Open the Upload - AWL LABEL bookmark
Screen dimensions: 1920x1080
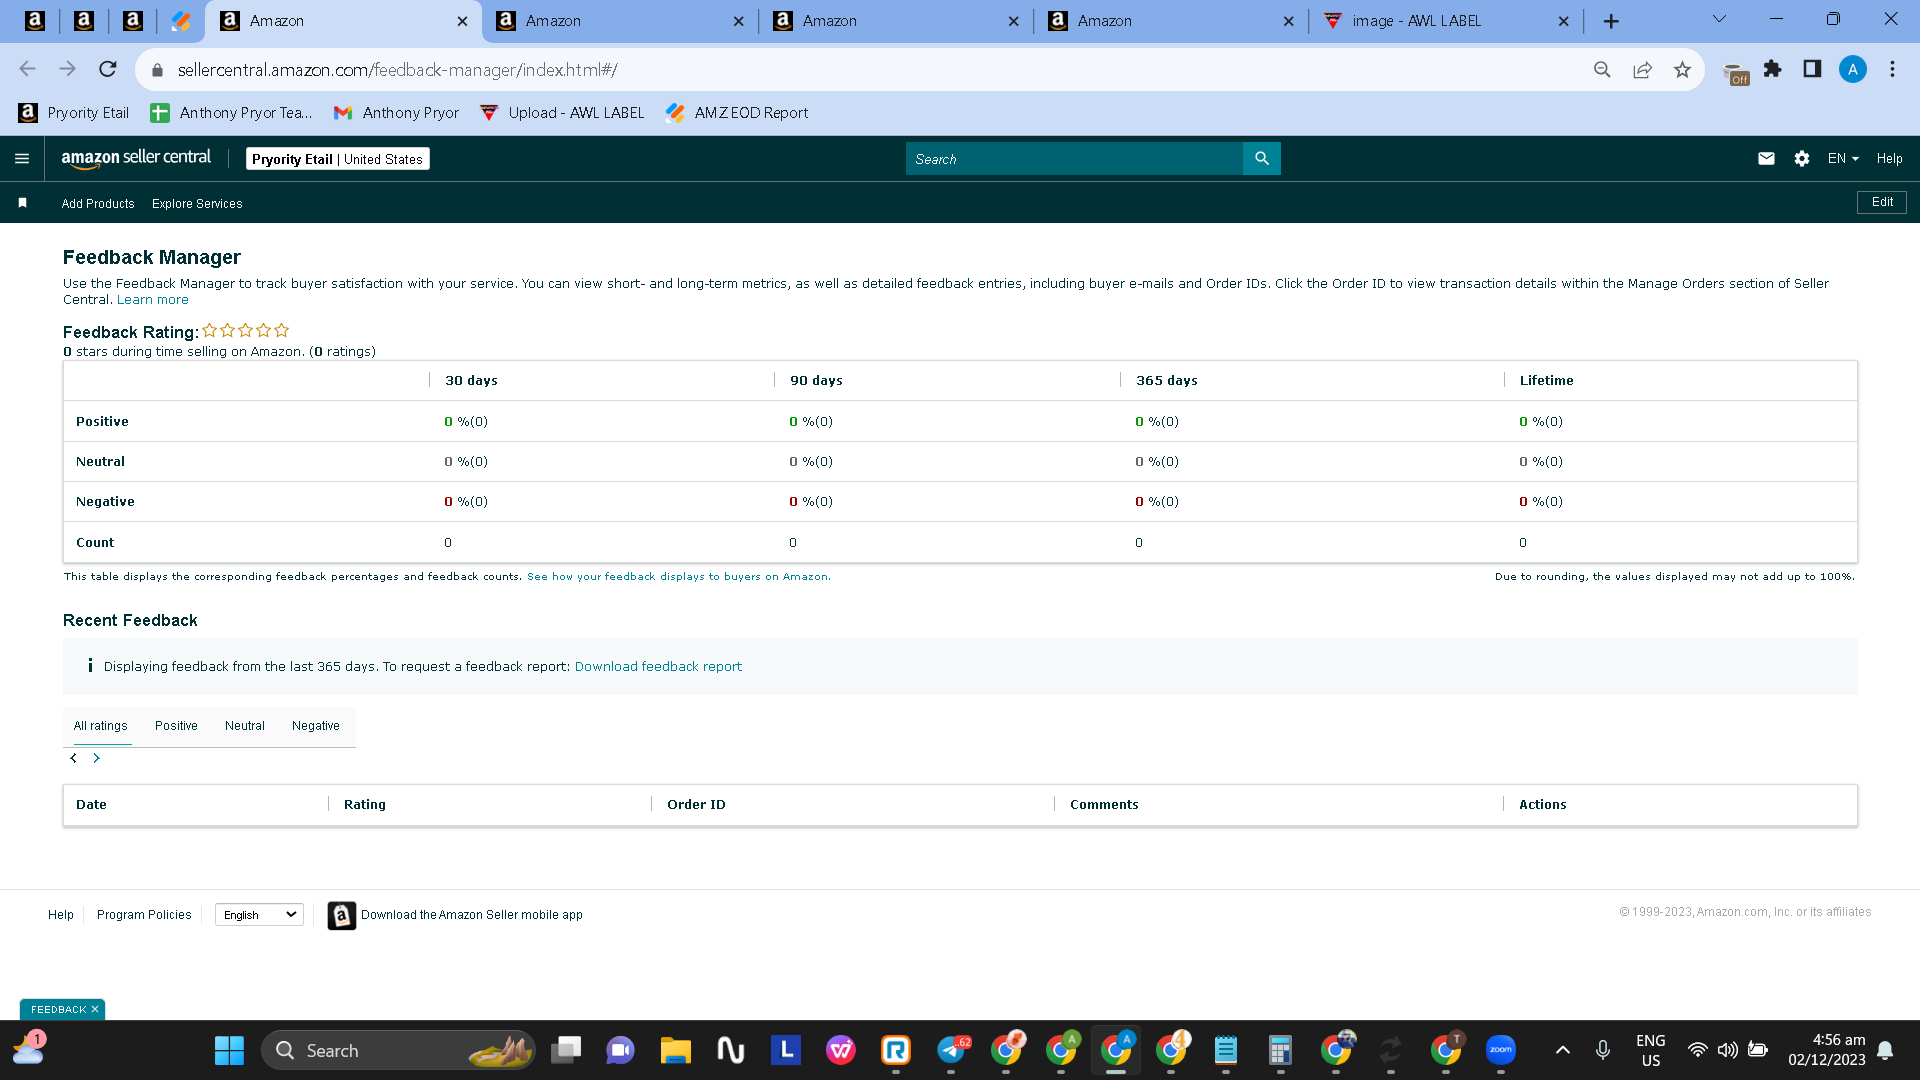click(562, 113)
